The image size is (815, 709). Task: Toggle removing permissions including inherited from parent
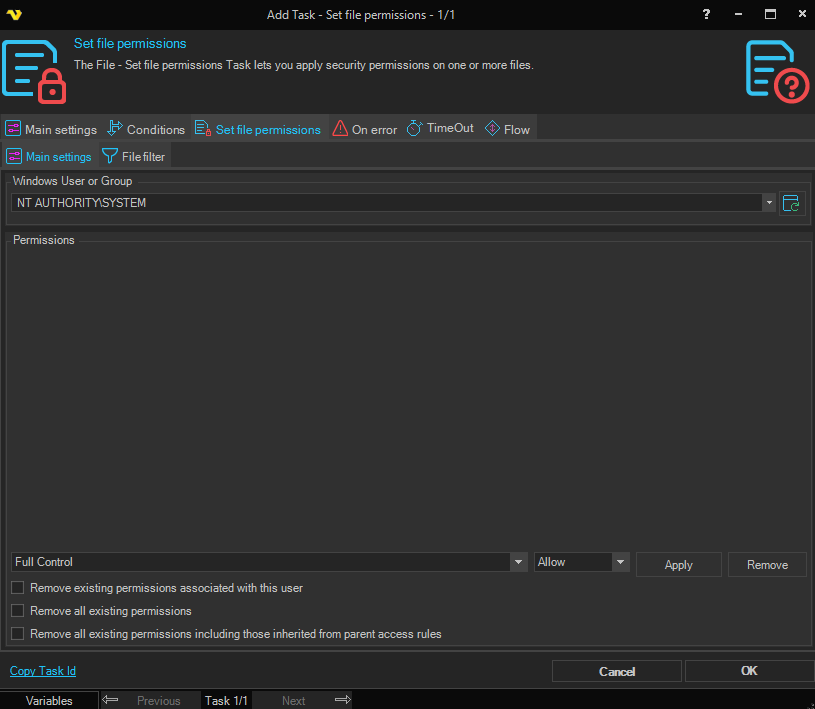point(17,634)
